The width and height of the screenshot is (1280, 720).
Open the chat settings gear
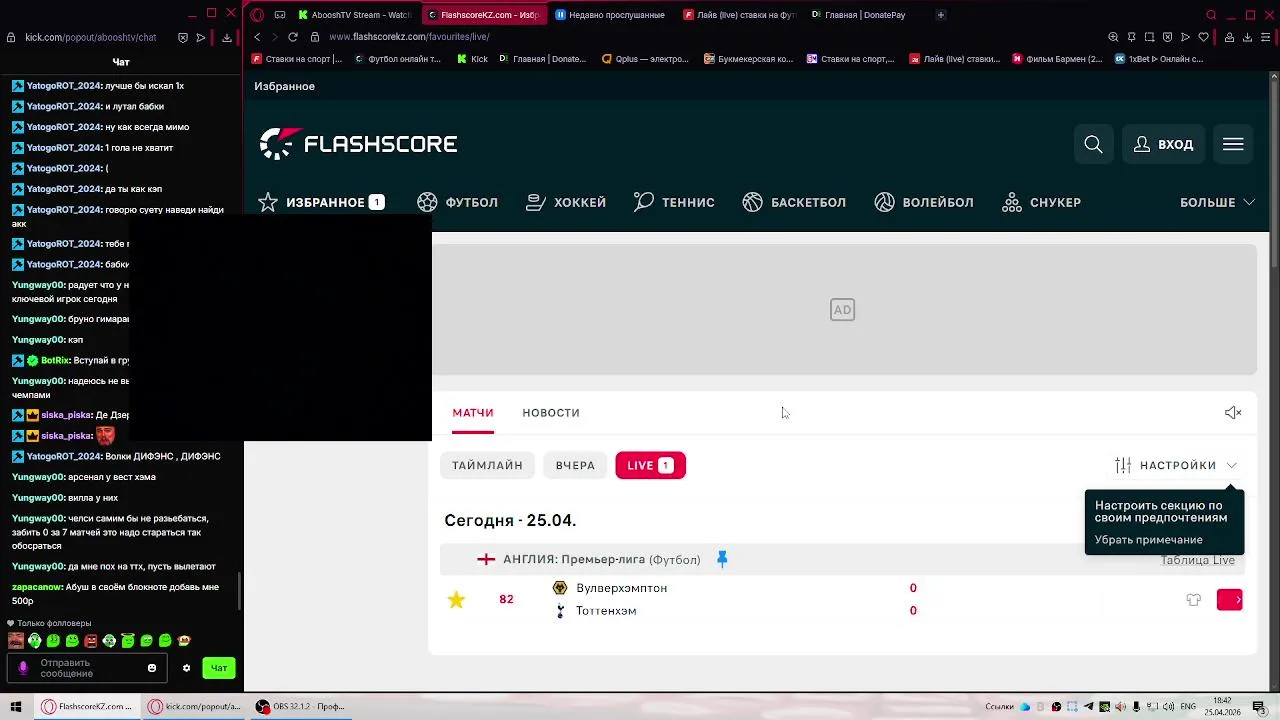186,668
